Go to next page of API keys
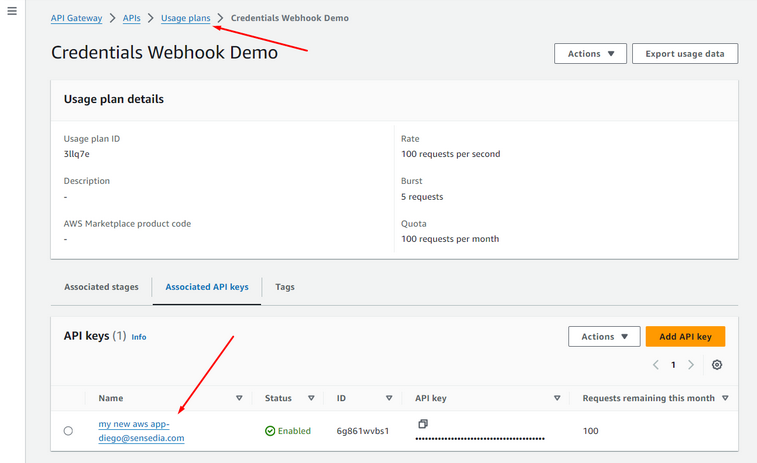 (691, 365)
